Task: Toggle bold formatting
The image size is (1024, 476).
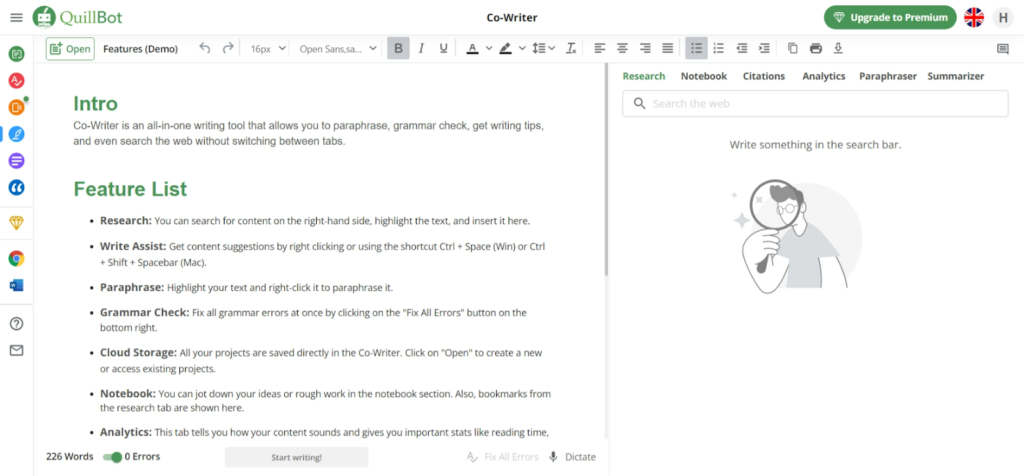Action: (x=398, y=48)
